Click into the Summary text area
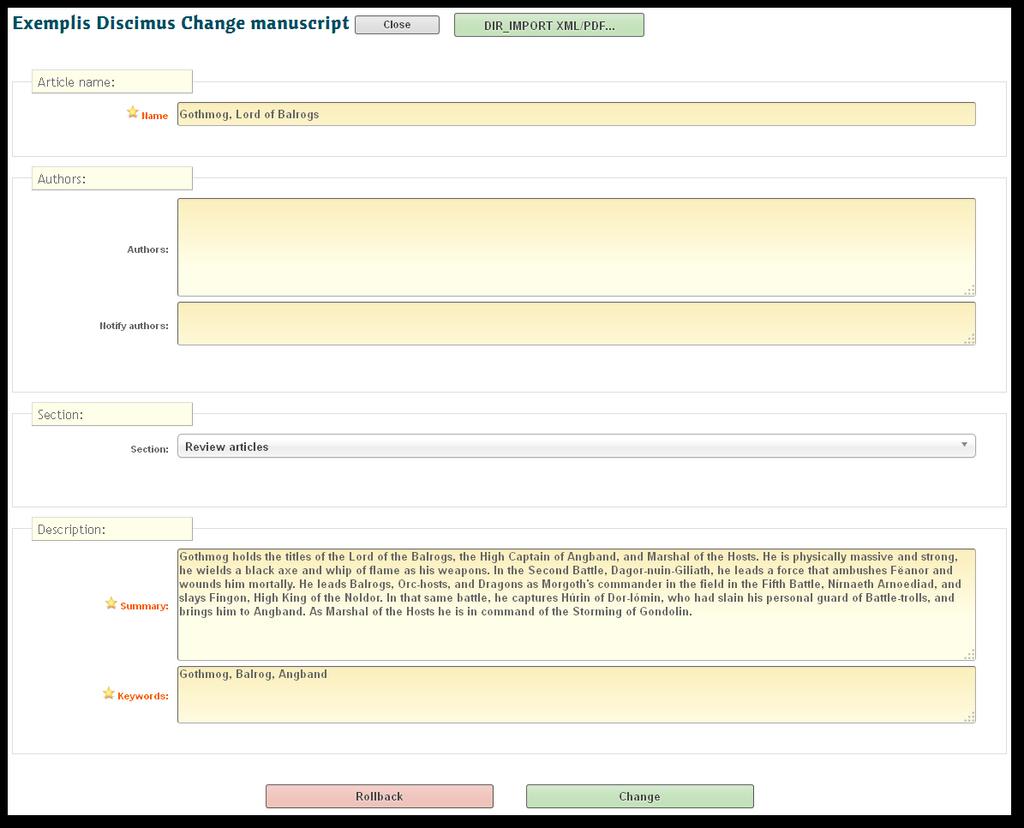1024x828 pixels. coord(576,605)
